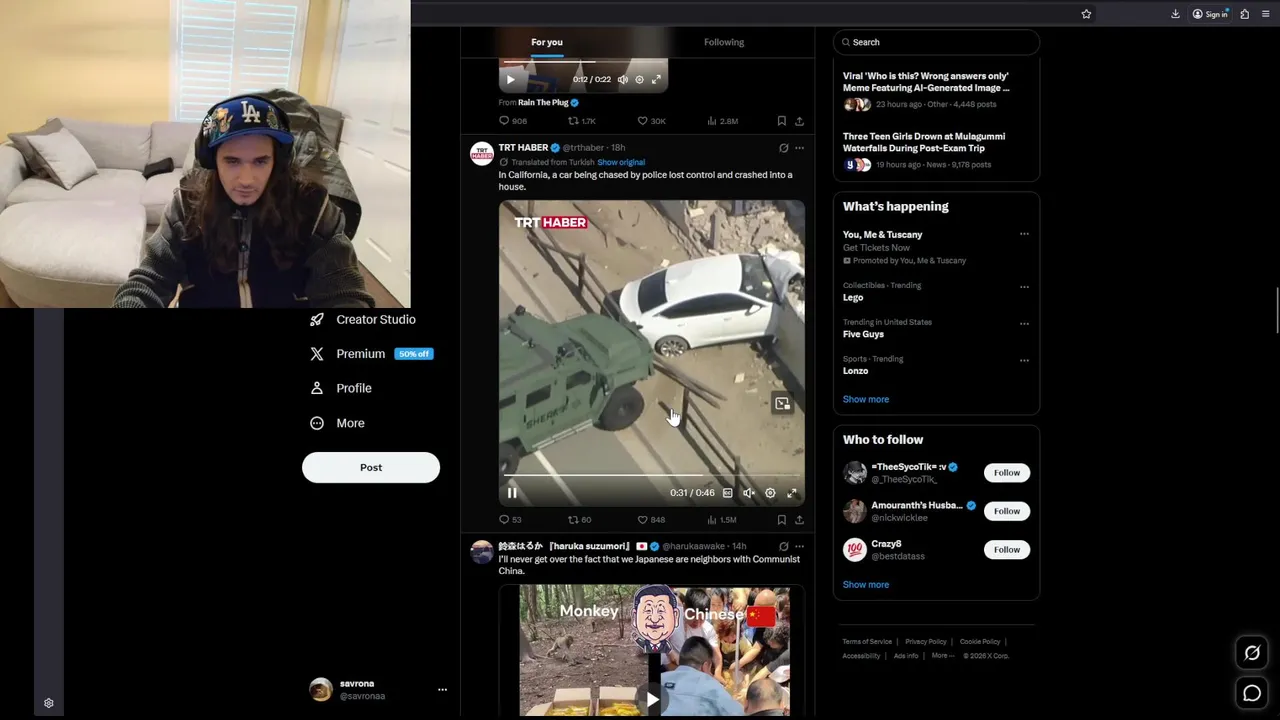1280x720 pixels.
Task: Open the Three Teen Girls Drown news story
Action: click(936, 150)
